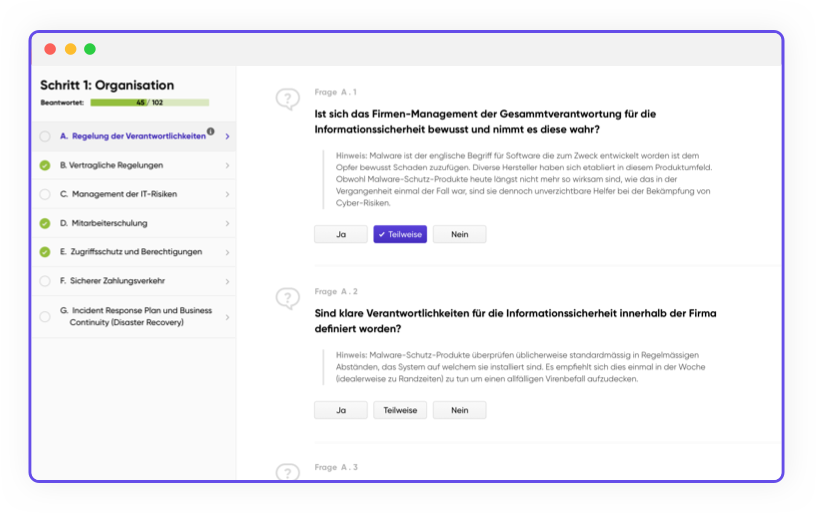Click the info icon next to Regelung der Verantwortlichkeiten
This screenshot has height=513, width=816.
point(210,131)
